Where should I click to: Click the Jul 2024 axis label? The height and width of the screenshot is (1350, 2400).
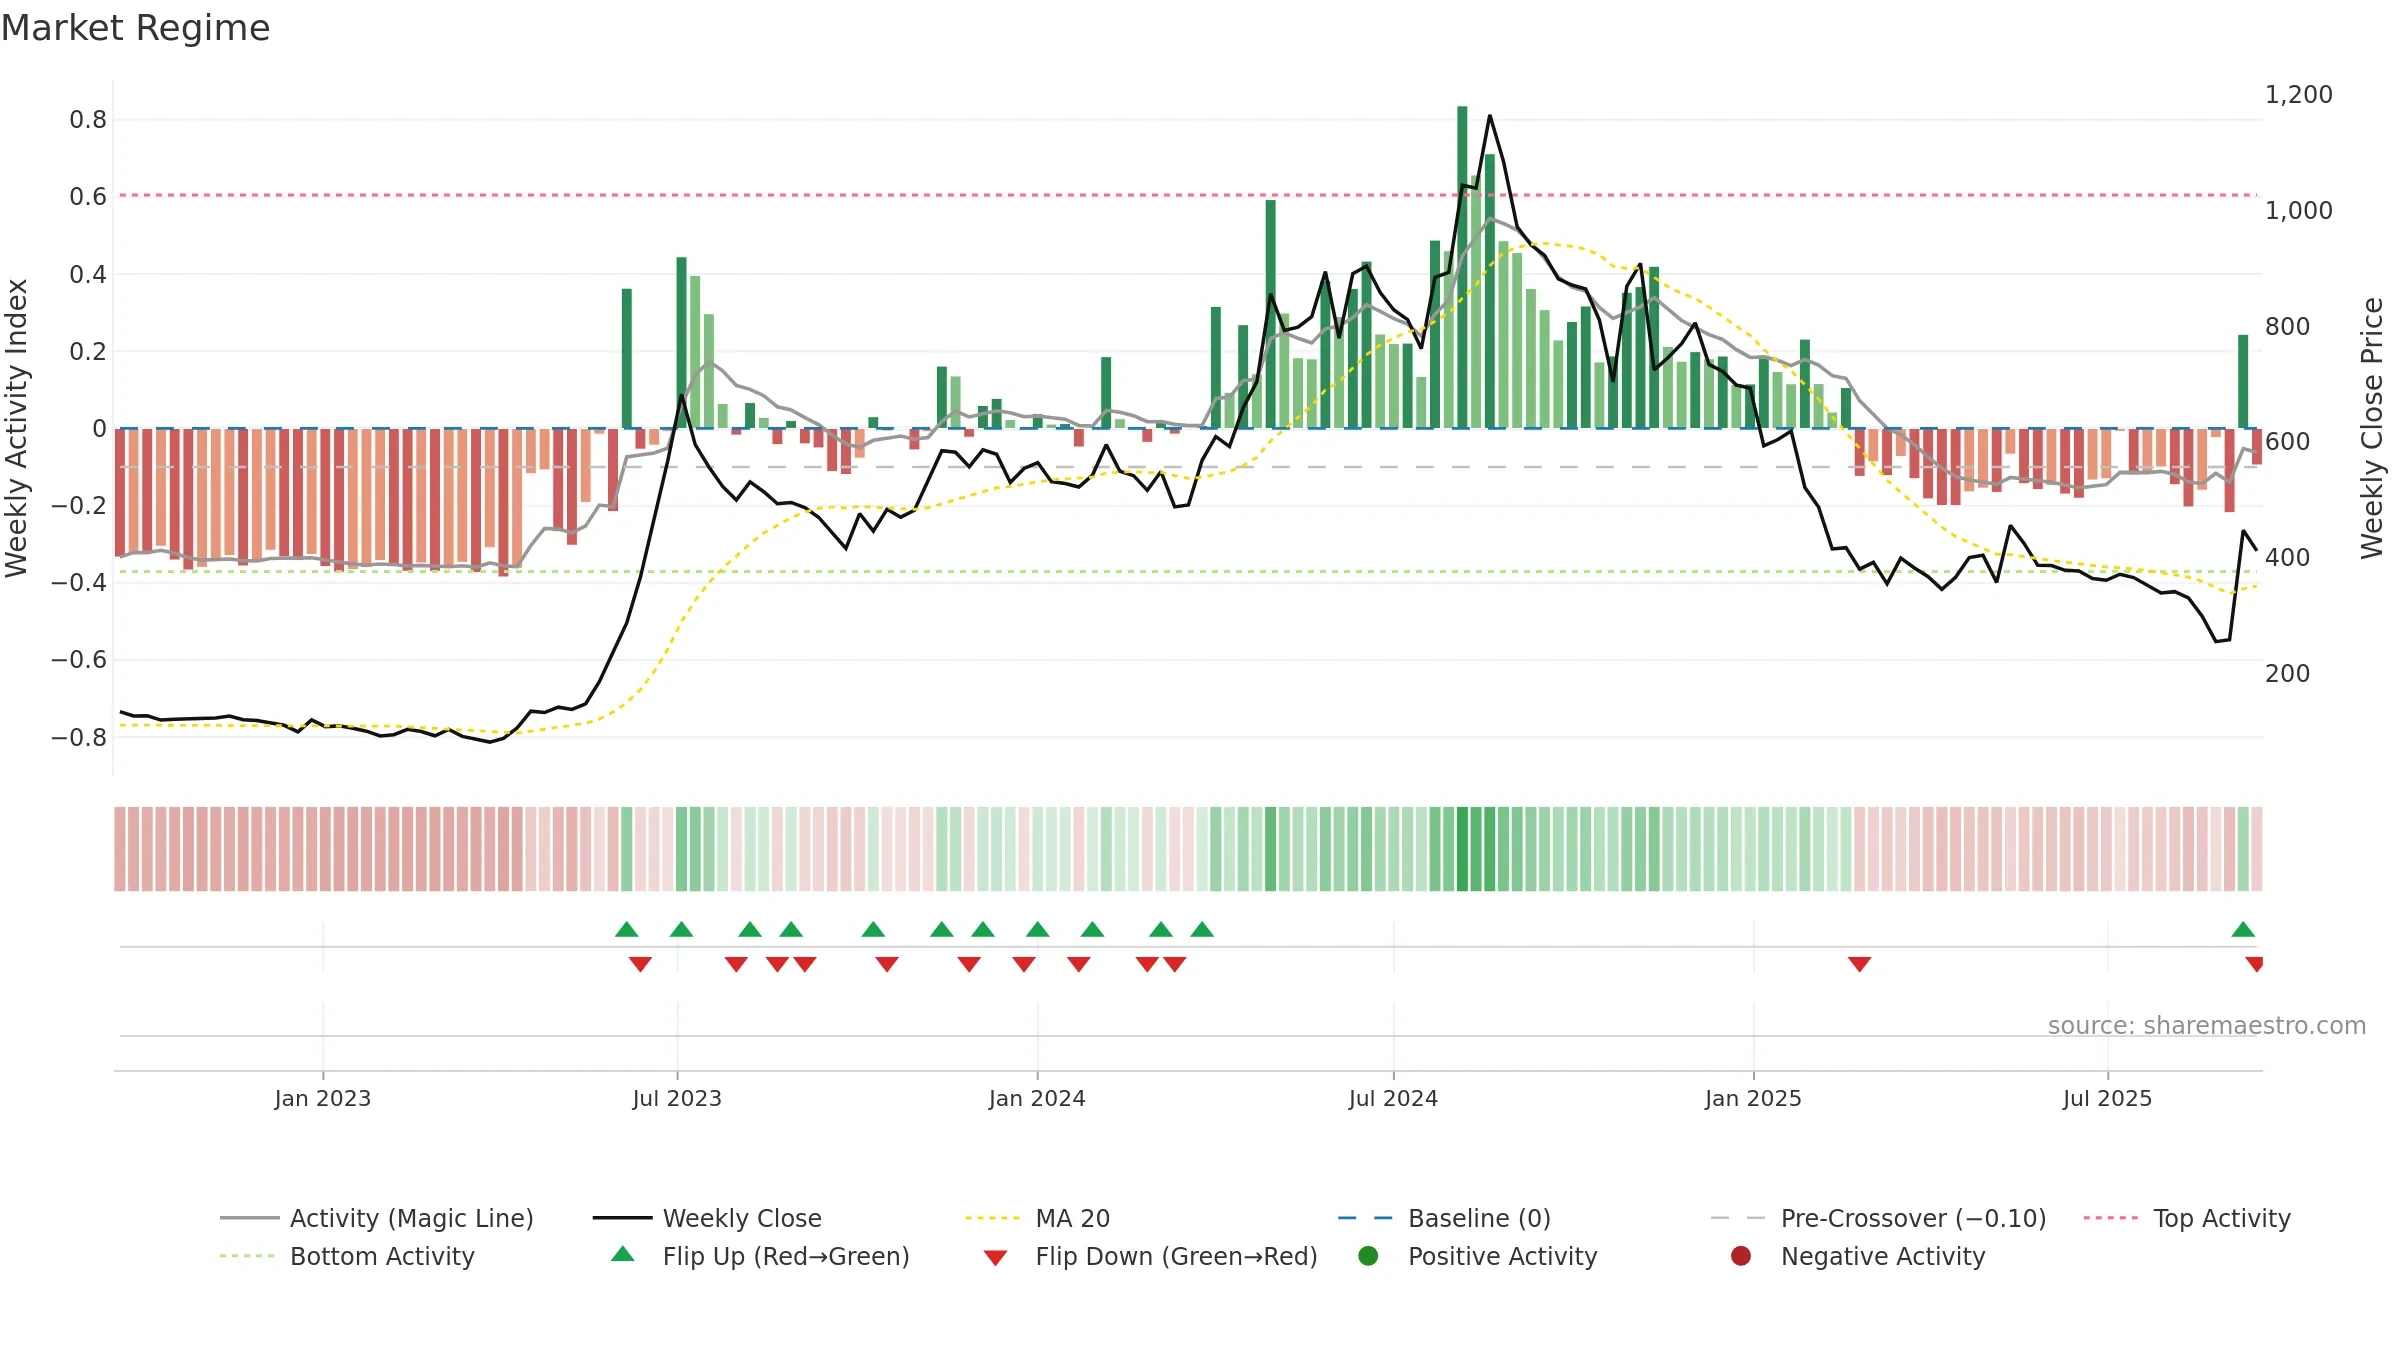[x=1393, y=1098]
